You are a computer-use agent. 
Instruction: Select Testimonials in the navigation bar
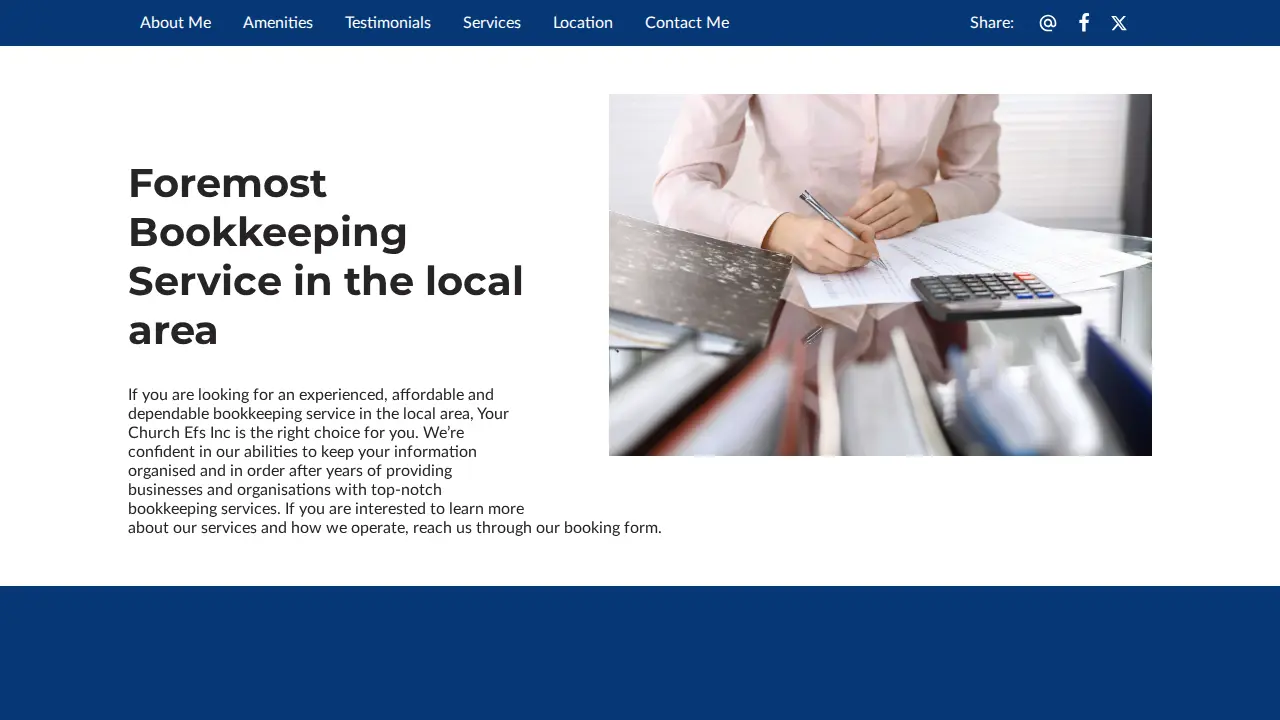click(388, 22)
